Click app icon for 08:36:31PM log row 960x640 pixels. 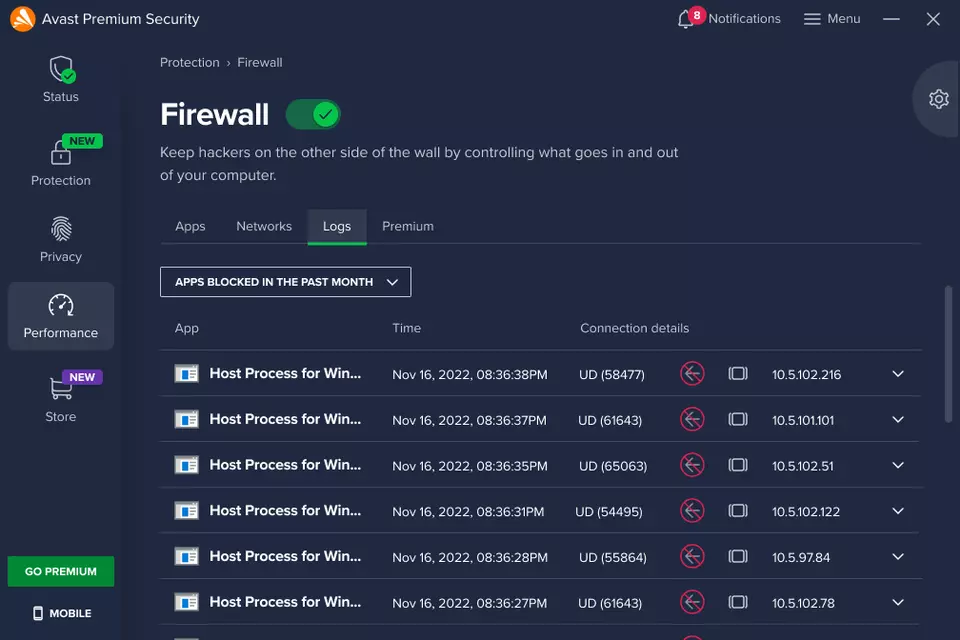(x=186, y=511)
